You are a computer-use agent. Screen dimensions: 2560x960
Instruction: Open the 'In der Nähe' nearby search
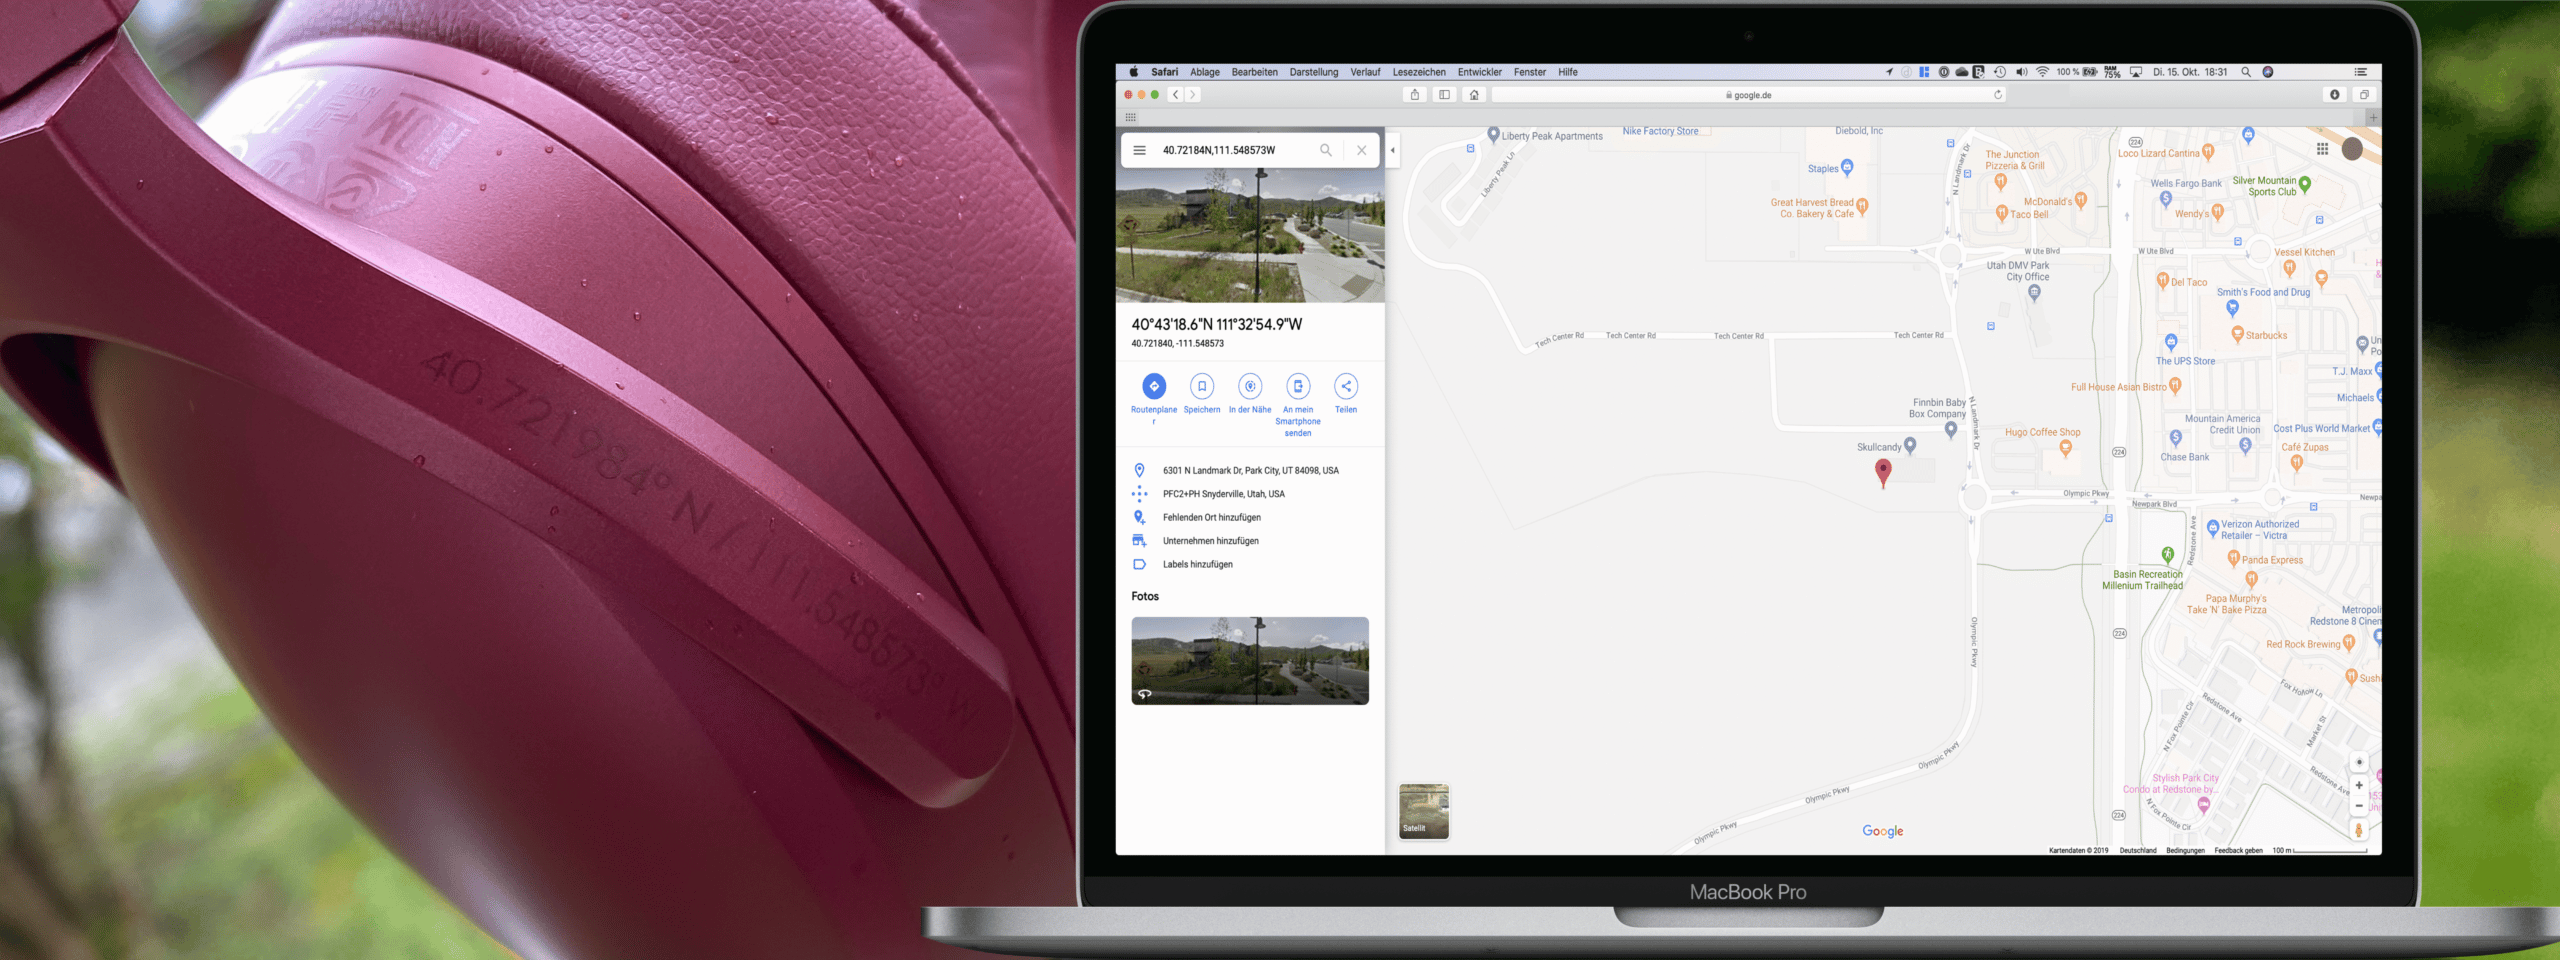click(x=1249, y=386)
